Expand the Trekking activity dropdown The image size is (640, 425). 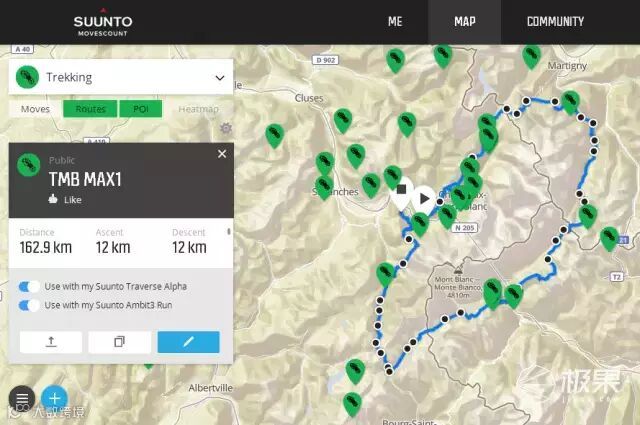tap(220, 78)
